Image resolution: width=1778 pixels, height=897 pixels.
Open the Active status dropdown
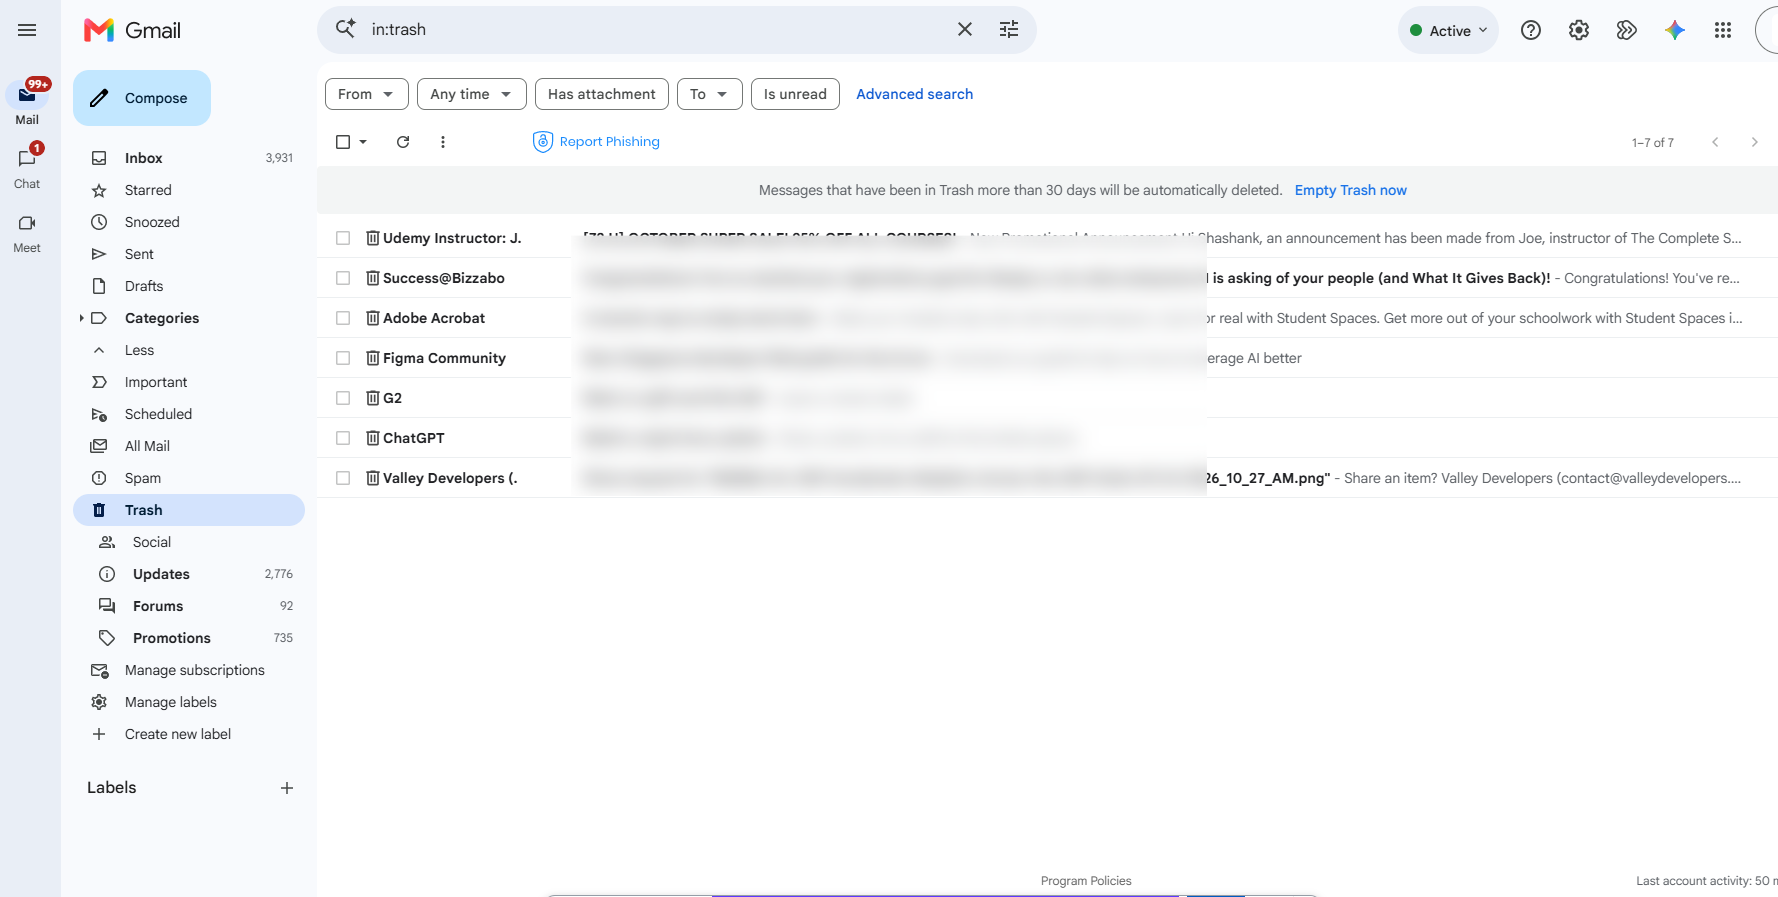point(1448,30)
